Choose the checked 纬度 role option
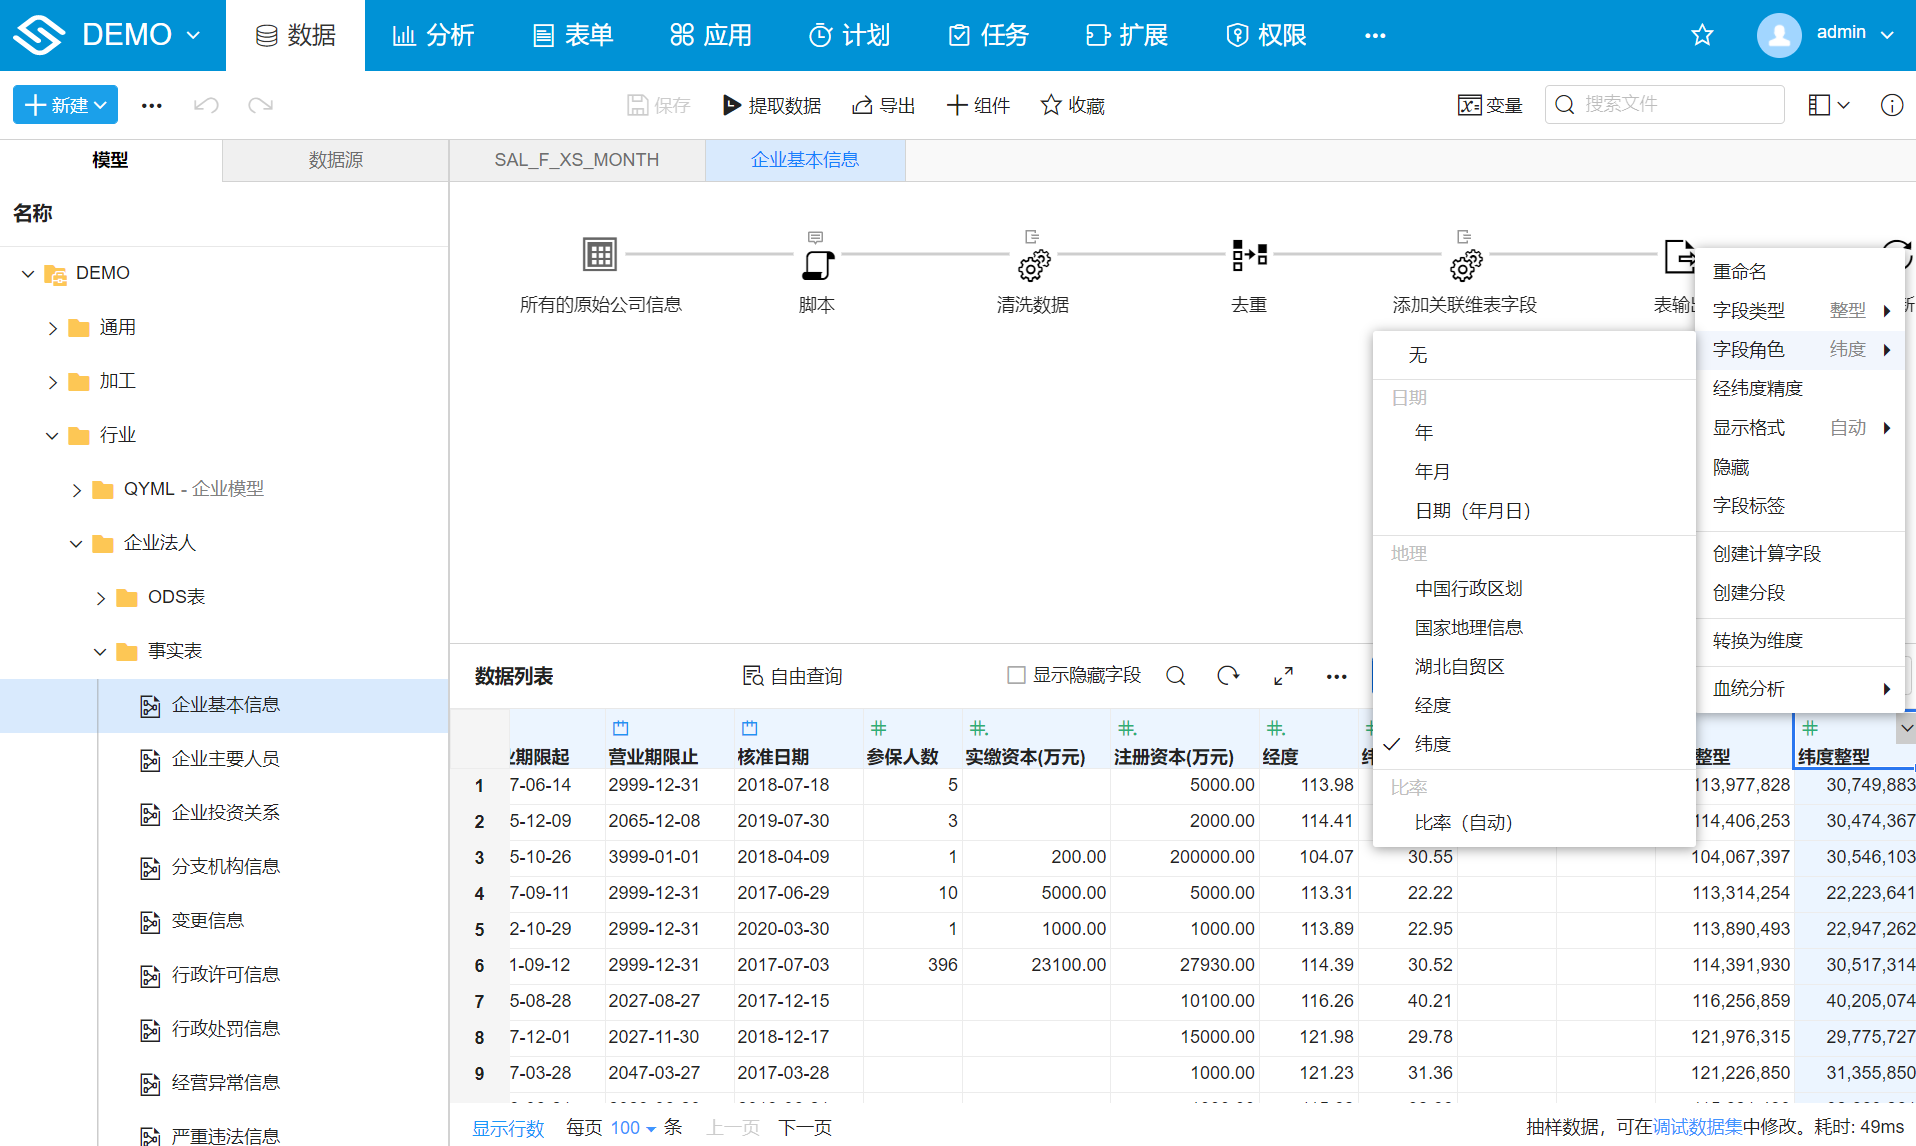 tap(1432, 744)
